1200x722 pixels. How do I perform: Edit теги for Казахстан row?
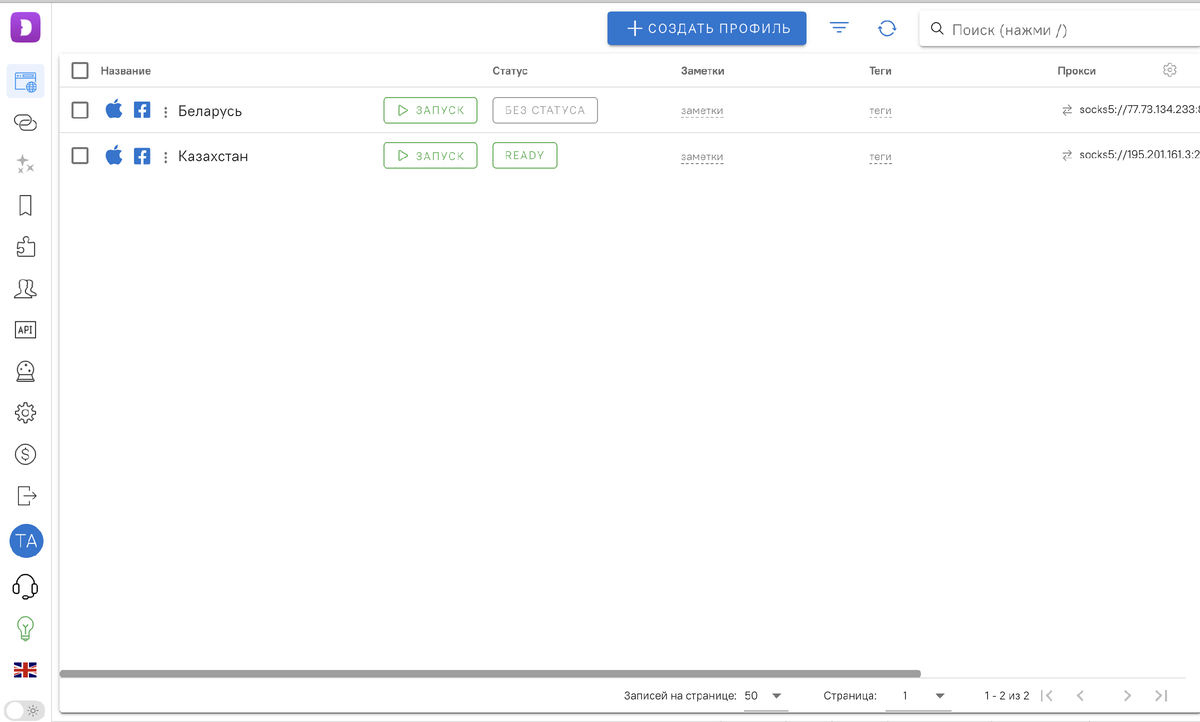[880, 157]
